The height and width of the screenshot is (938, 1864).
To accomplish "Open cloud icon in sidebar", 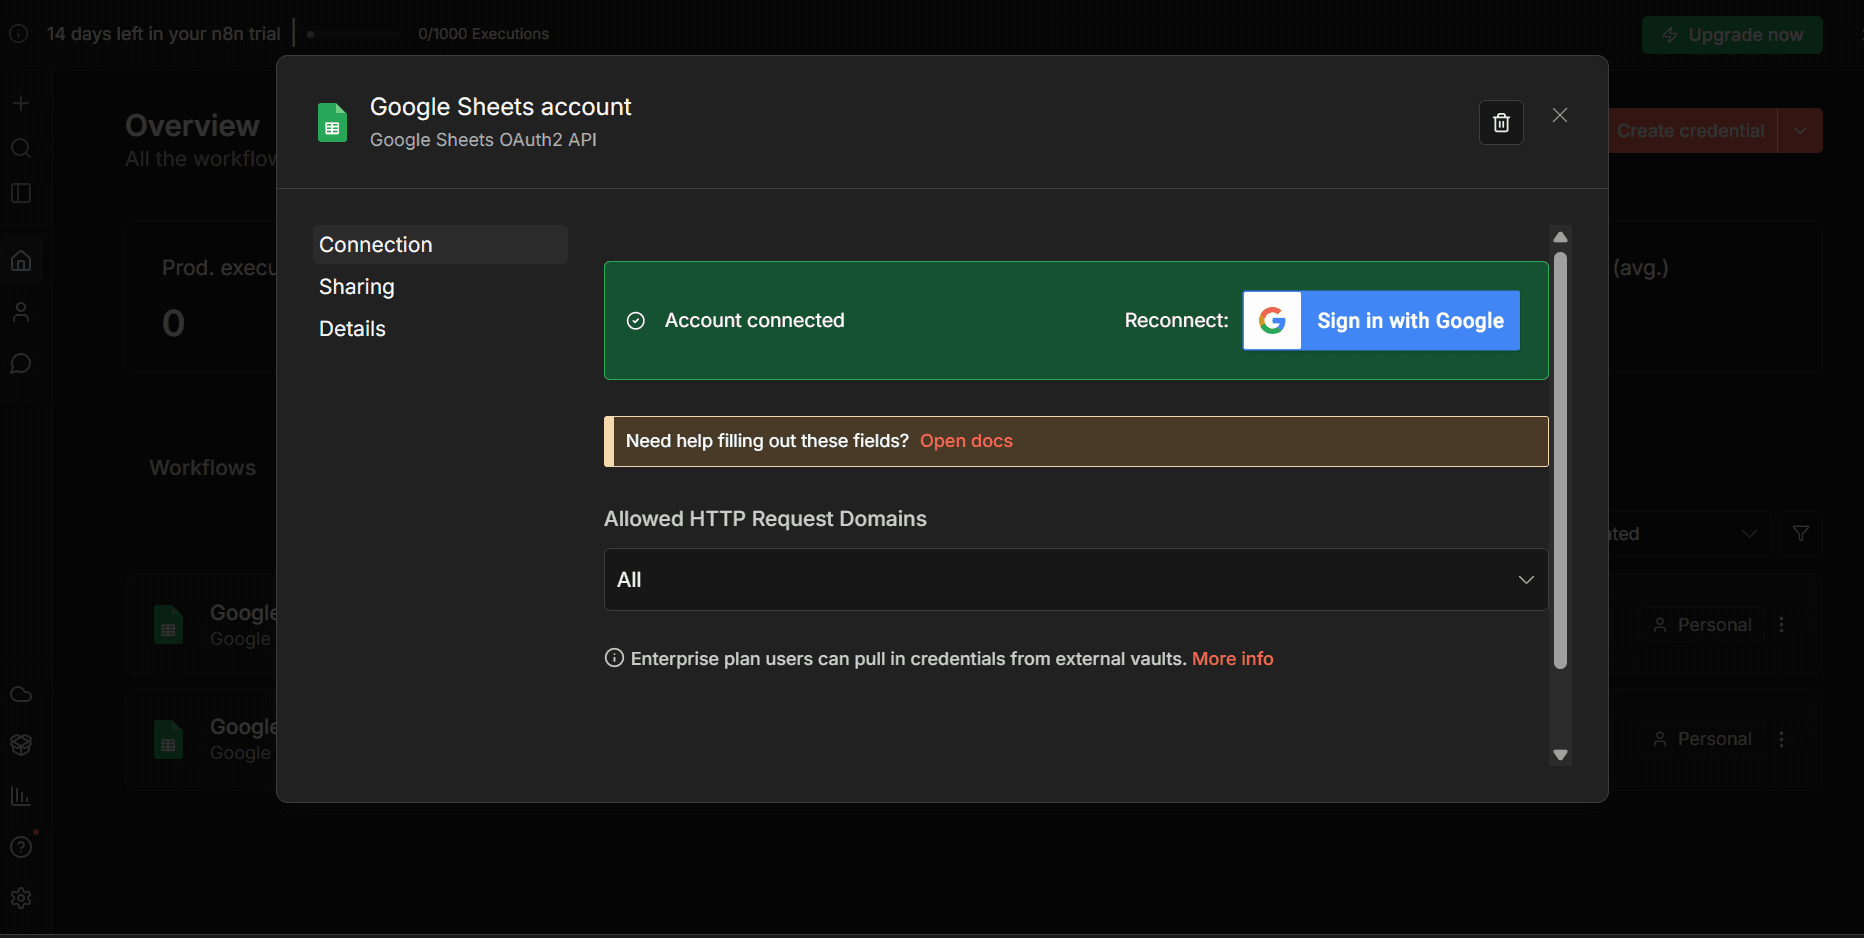I will click(x=21, y=694).
